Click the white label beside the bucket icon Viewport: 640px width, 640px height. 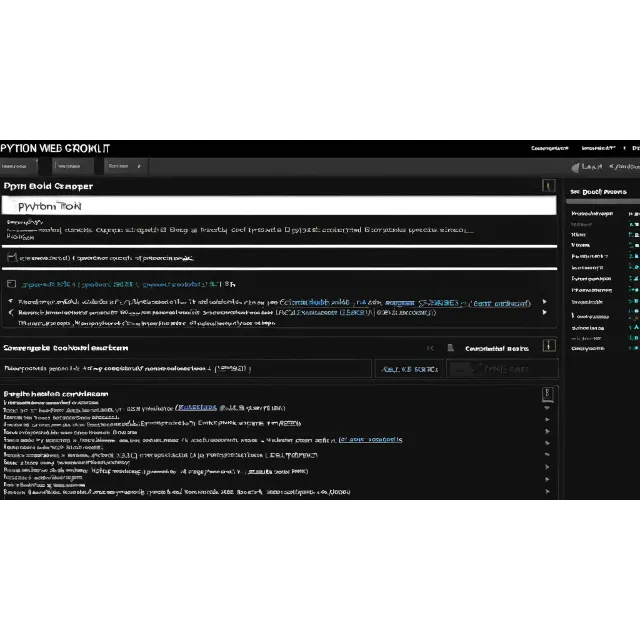pyautogui.click(x=497, y=349)
